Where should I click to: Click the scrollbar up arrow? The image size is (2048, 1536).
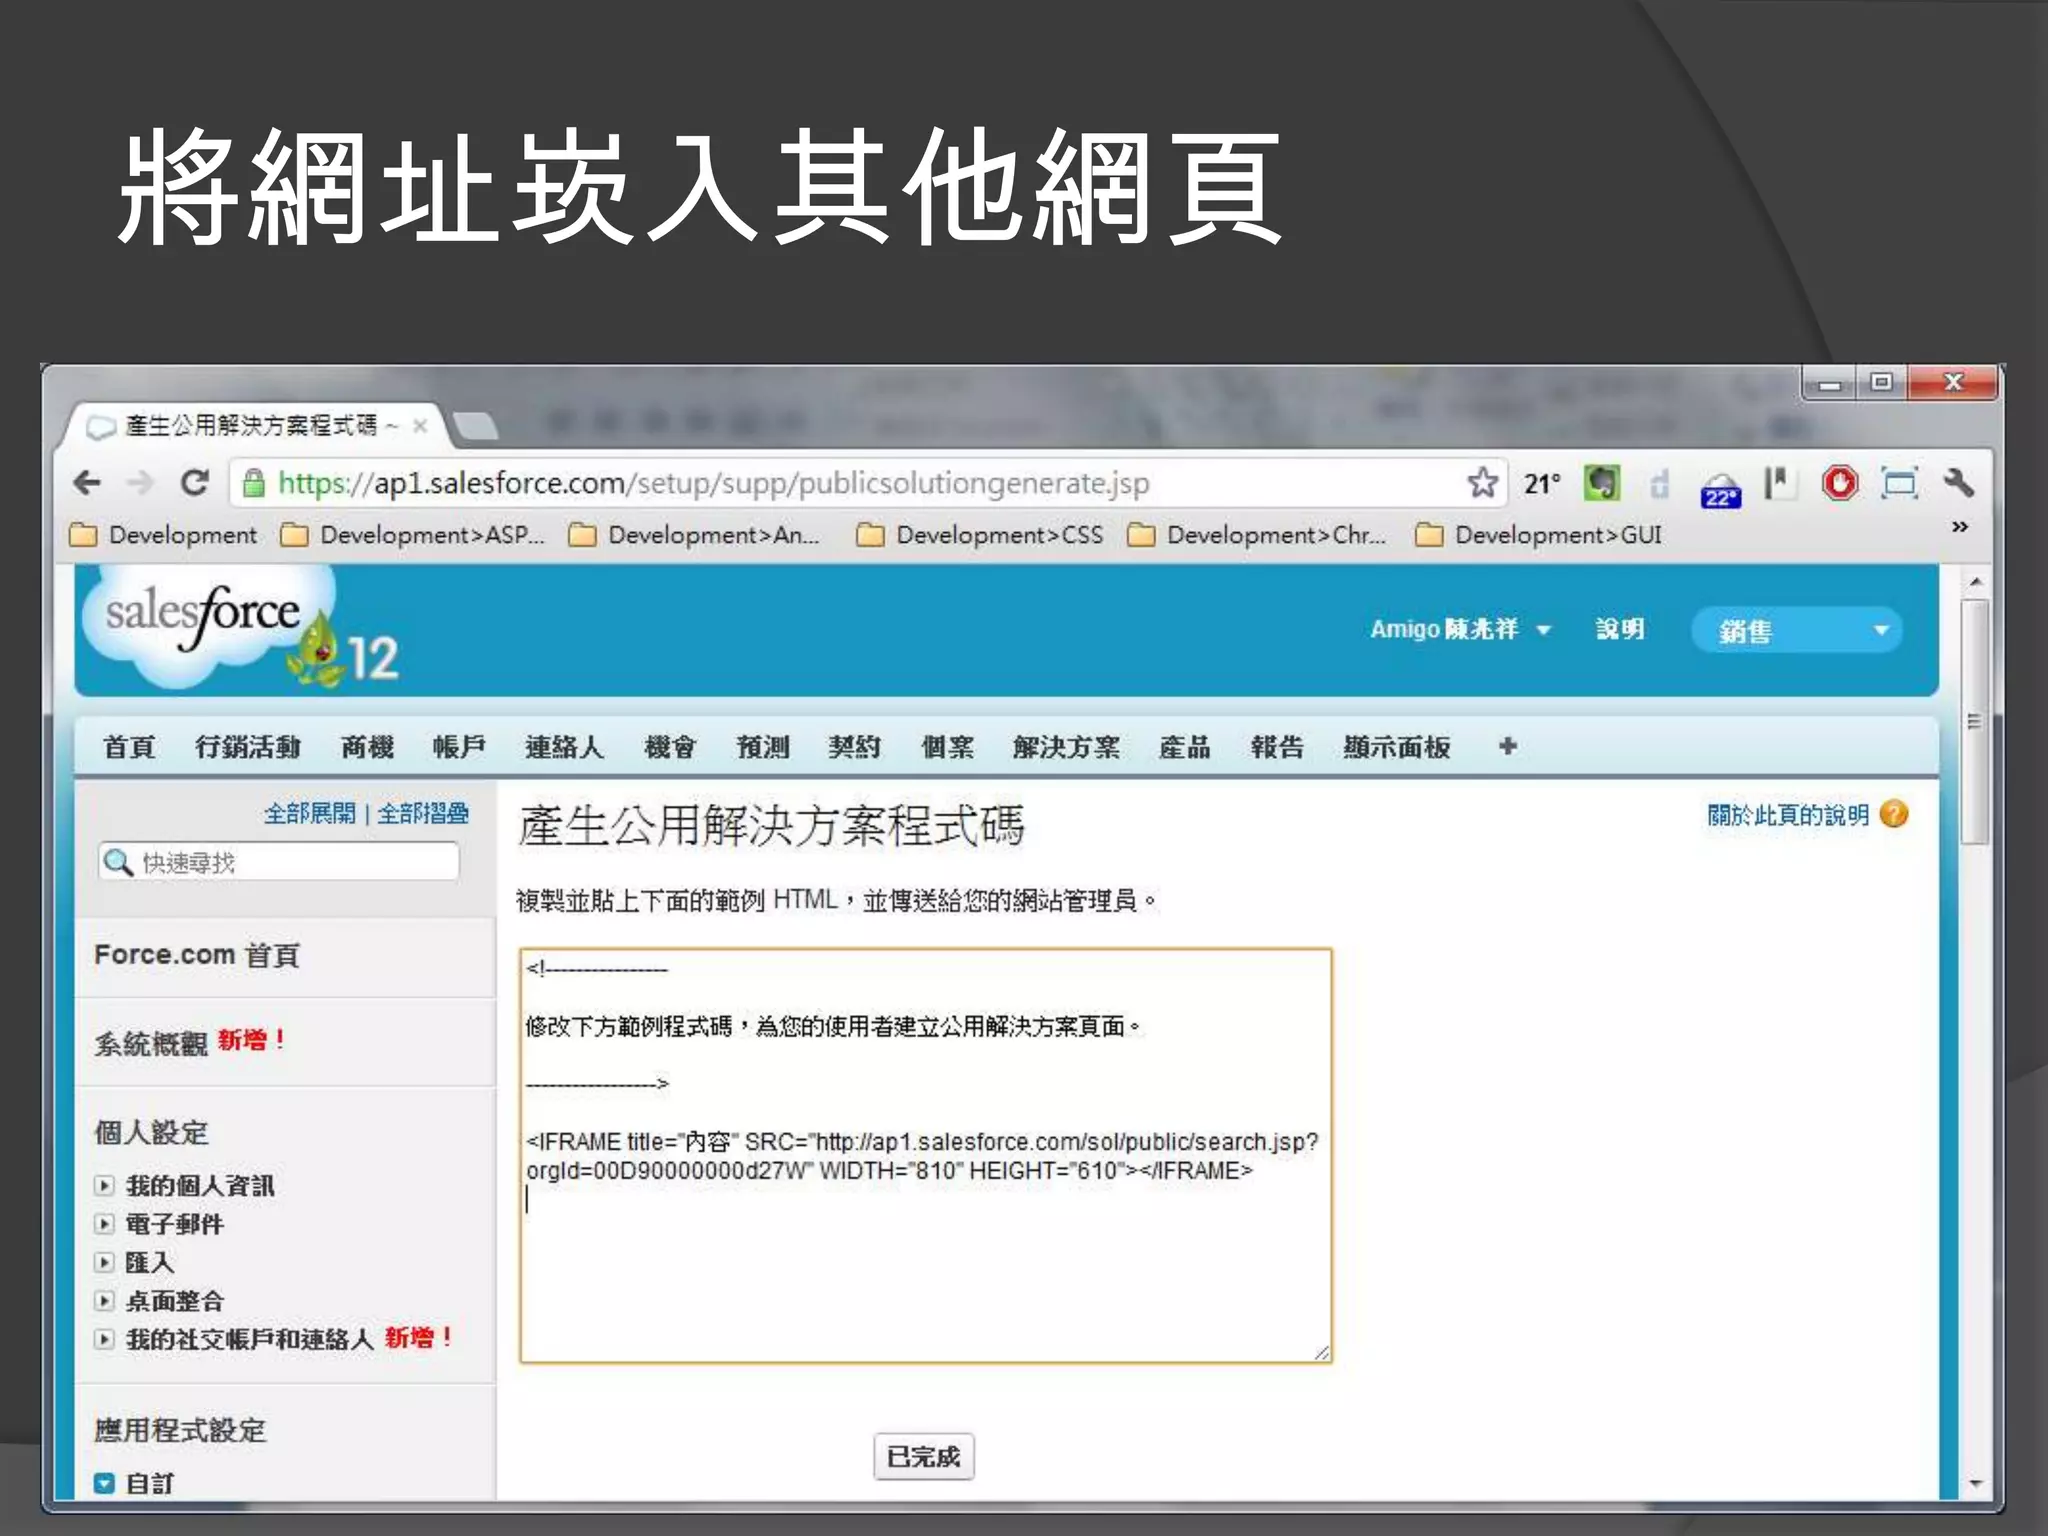click(x=1975, y=582)
